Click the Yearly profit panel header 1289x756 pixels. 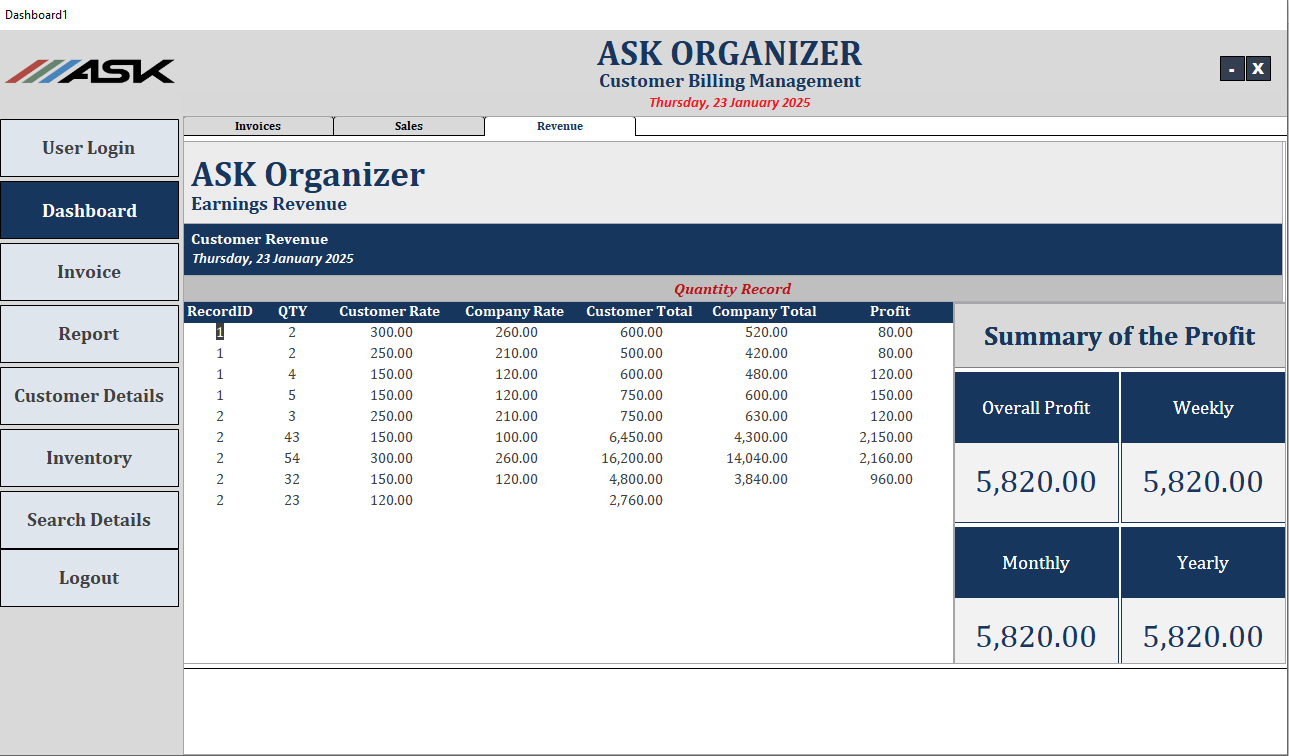pos(1203,563)
